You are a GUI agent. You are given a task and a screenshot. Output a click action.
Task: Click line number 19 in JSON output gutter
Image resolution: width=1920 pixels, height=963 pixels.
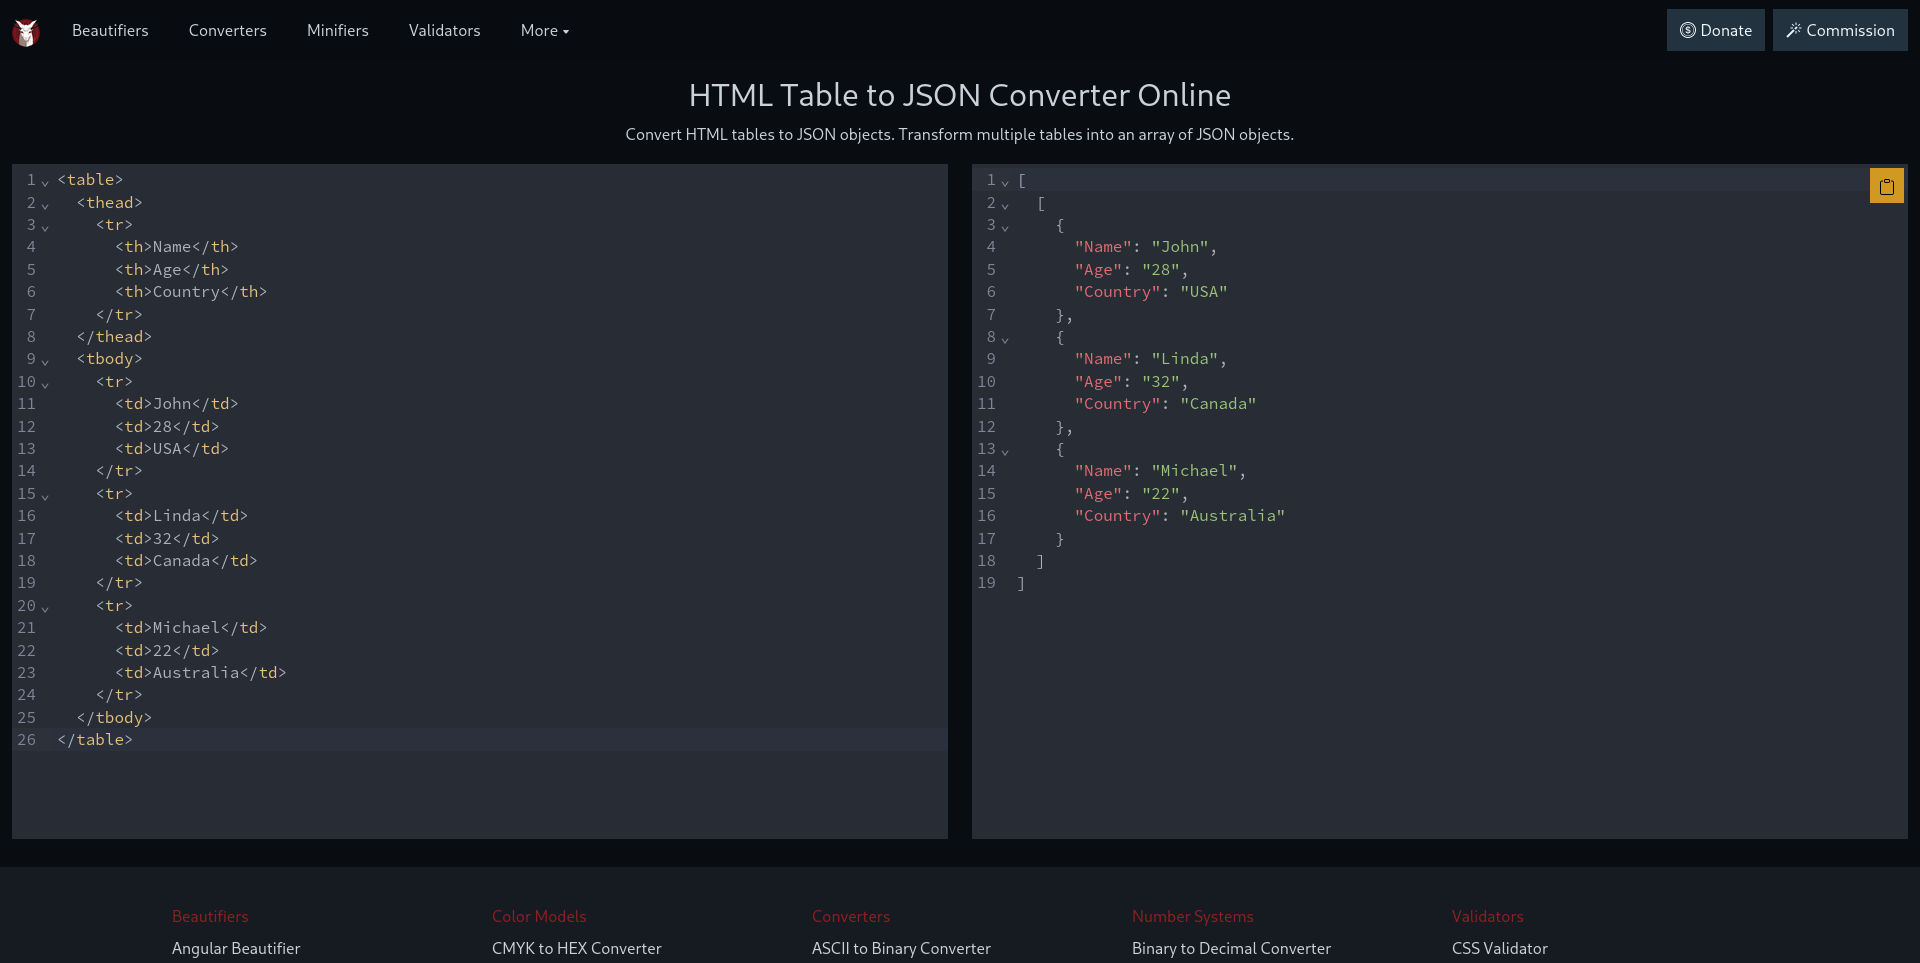(x=986, y=583)
